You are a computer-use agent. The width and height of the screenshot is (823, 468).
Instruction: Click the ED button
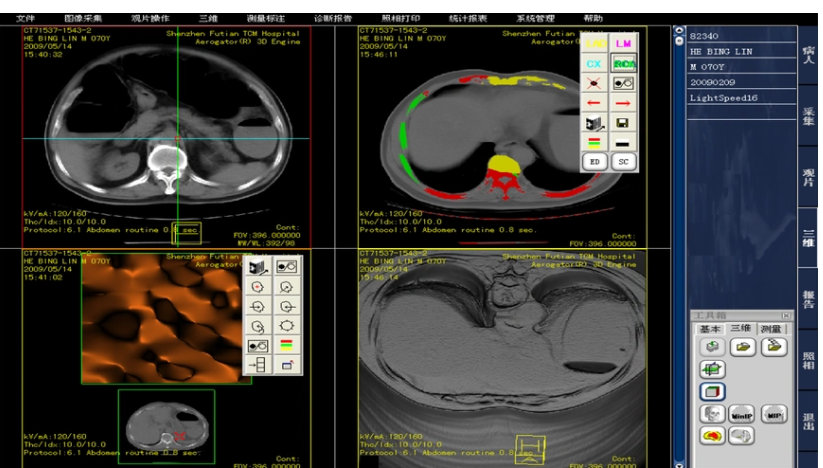pos(595,162)
